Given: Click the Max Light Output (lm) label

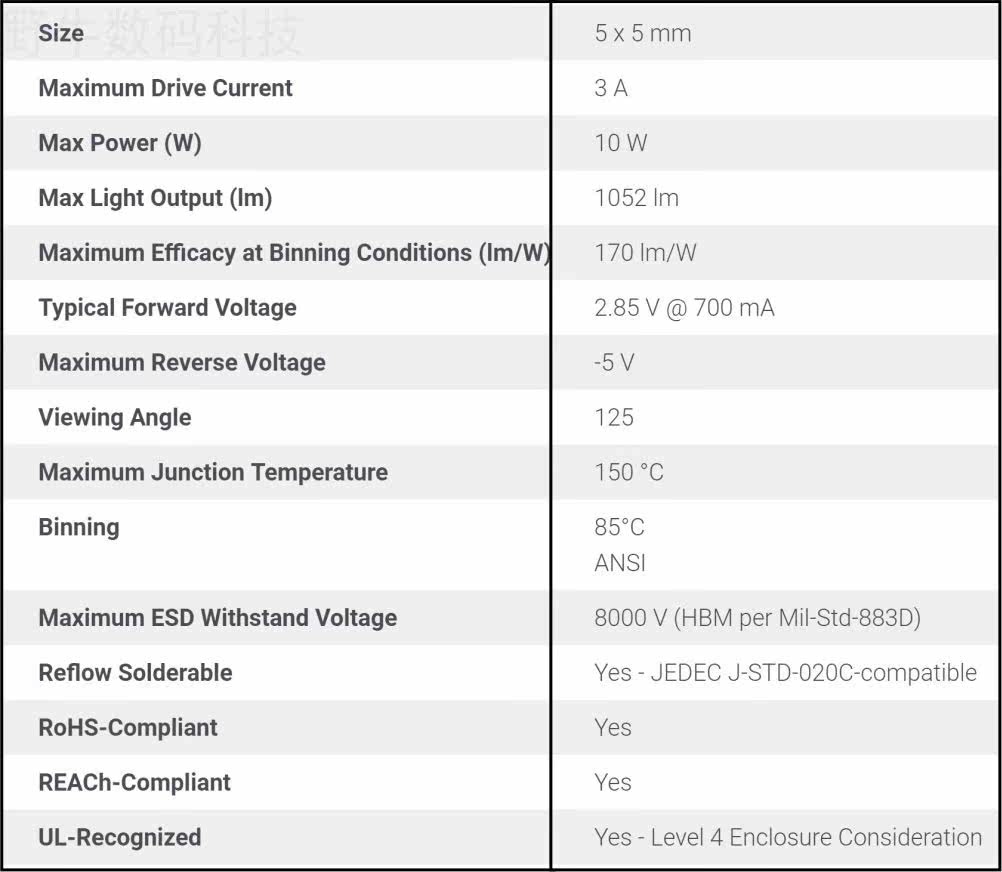Looking at the screenshot, I should tap(155, 198).
